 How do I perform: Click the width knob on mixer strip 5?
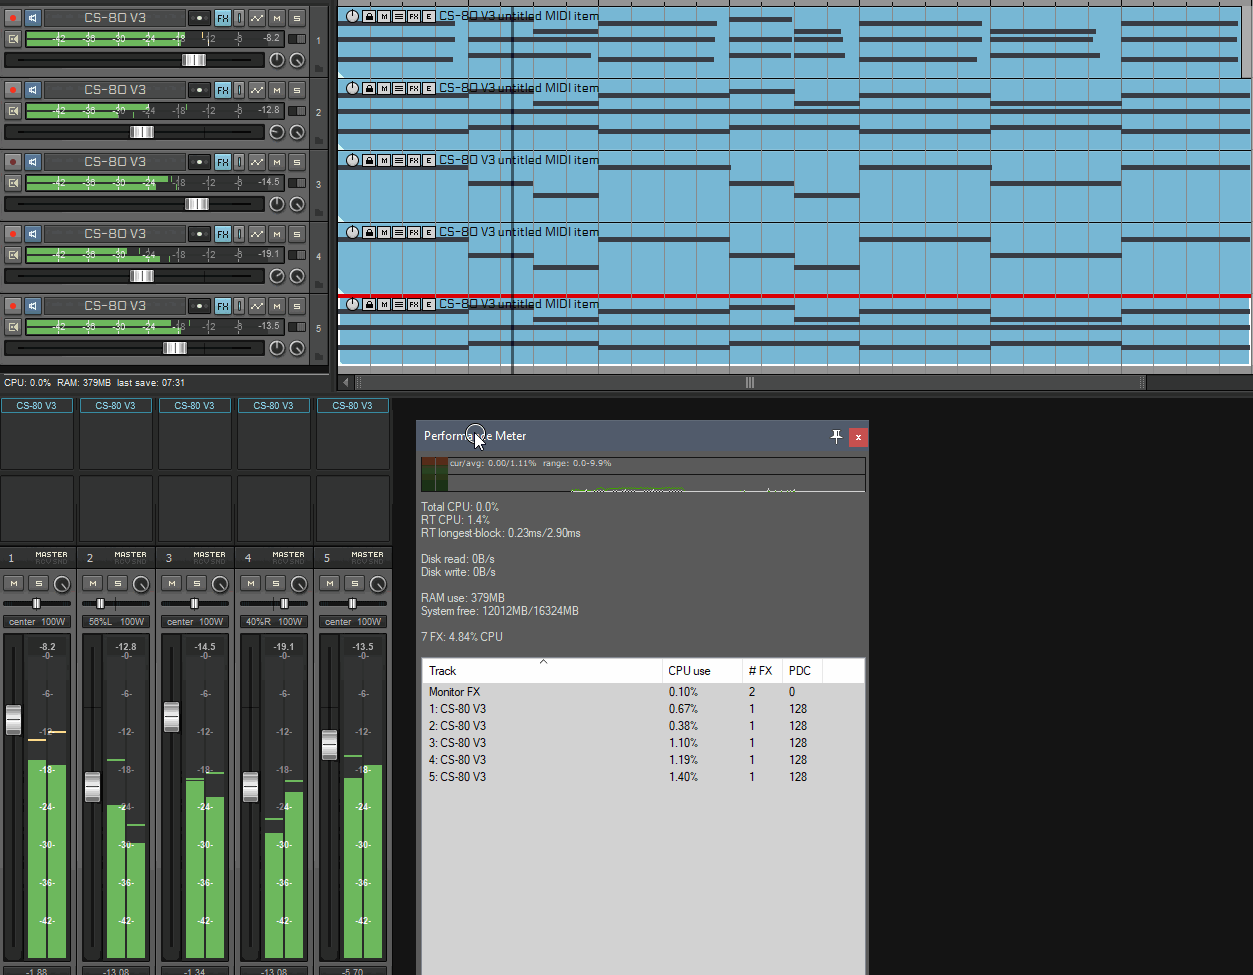click(378, 584)
